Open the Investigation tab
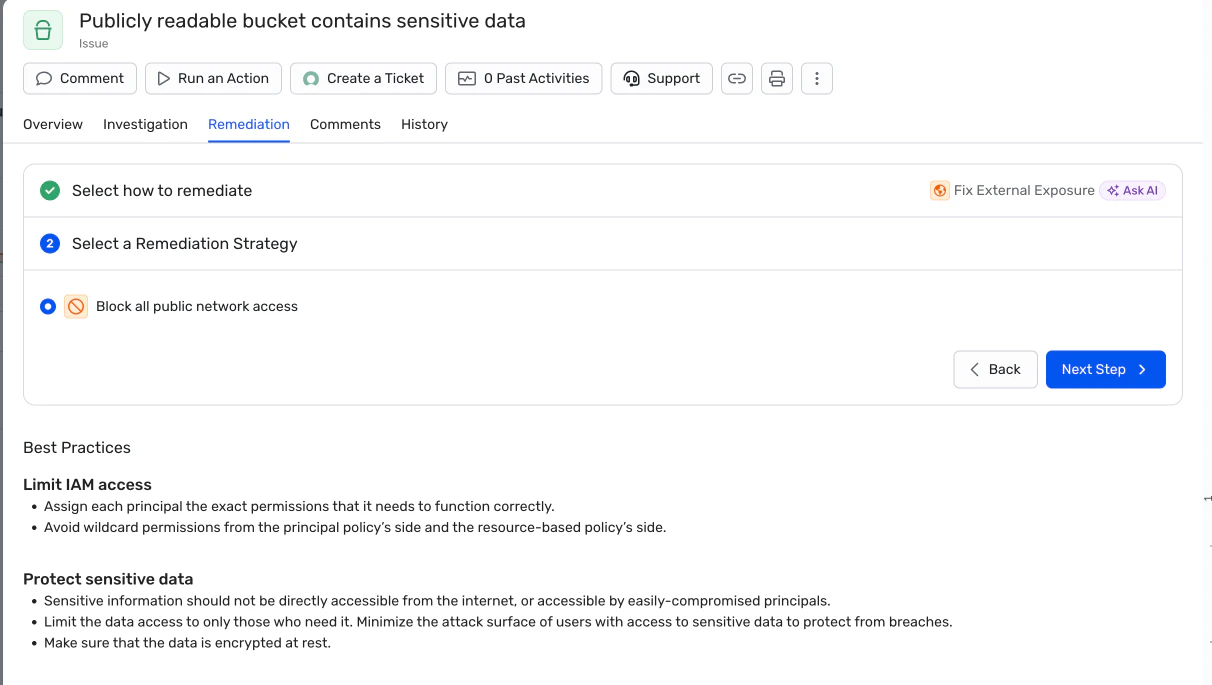 coord(145,124)
